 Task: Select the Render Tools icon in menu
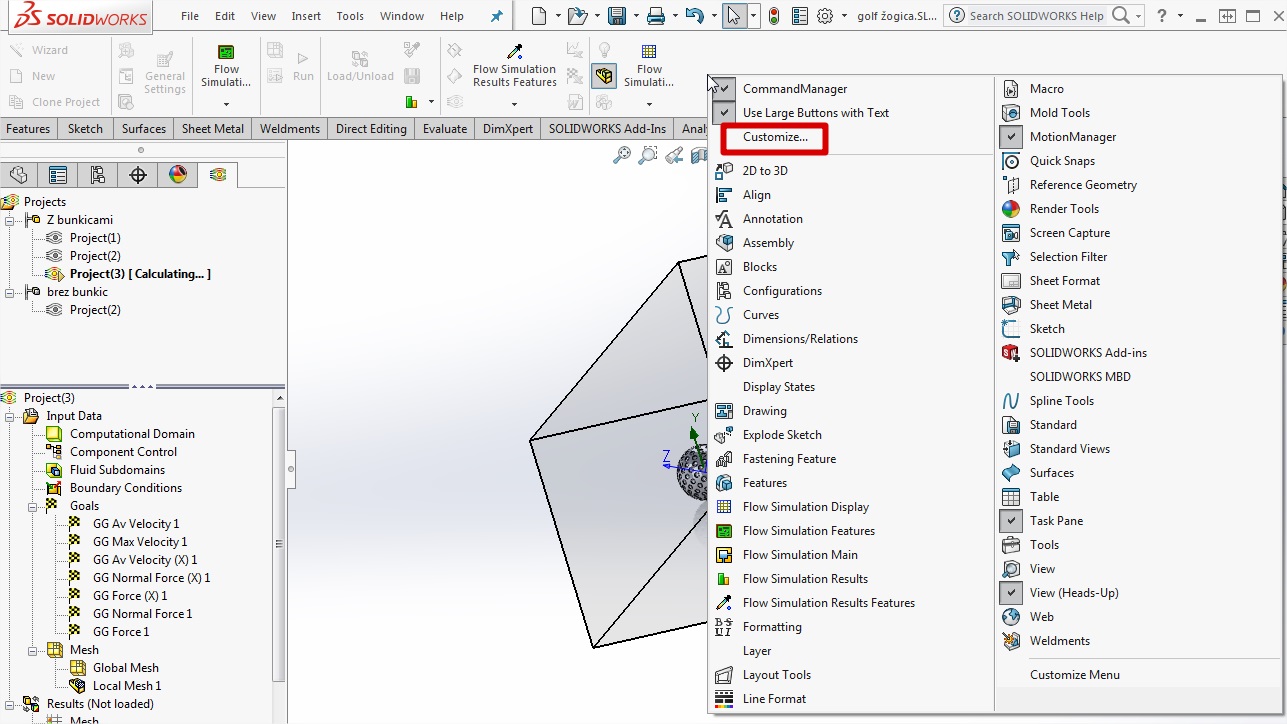tap(1011, 209)
